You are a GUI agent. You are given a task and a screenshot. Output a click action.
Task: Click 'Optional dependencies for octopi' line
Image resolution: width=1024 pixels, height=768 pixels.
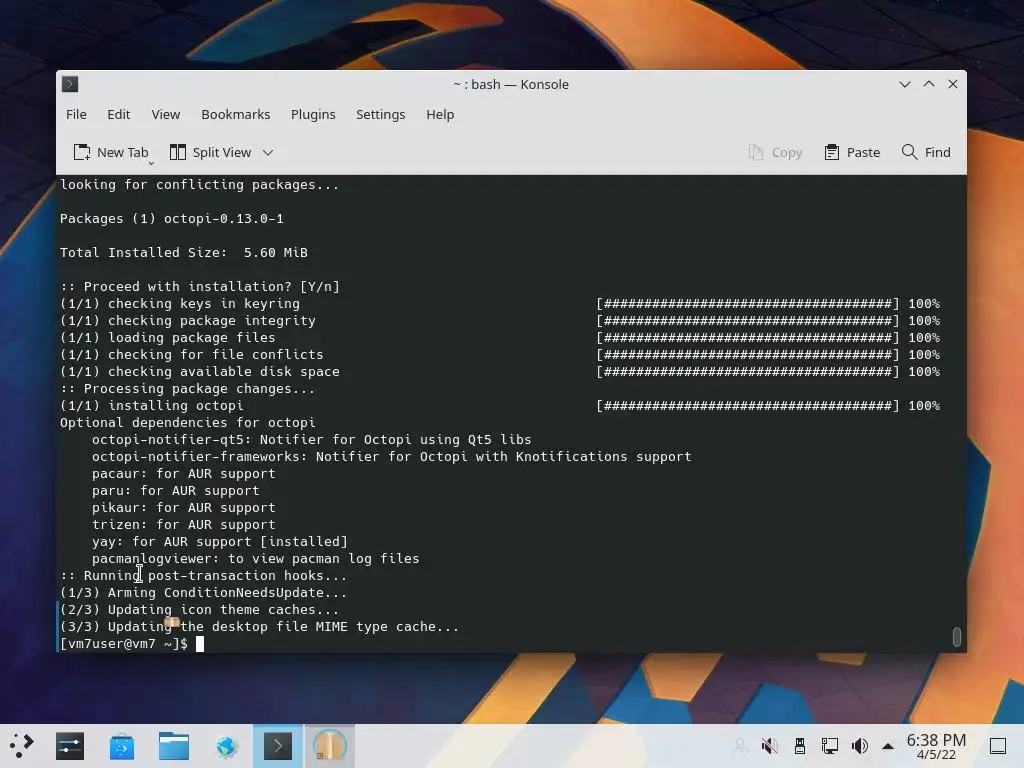(187, 423)
